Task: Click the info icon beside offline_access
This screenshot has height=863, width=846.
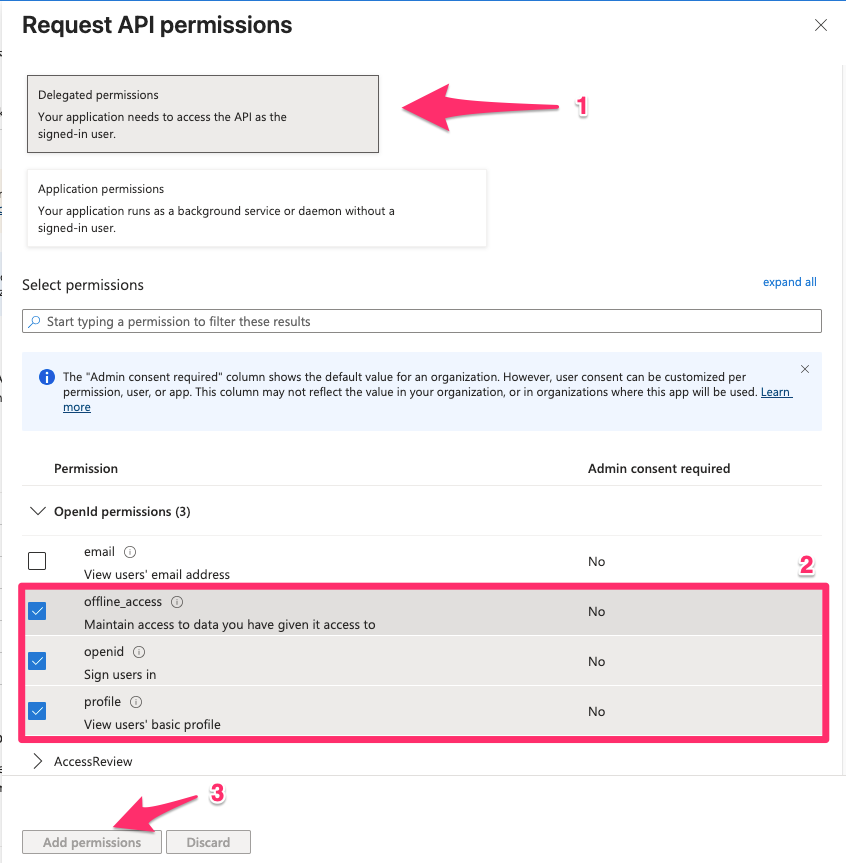Action: coord(177,602)
